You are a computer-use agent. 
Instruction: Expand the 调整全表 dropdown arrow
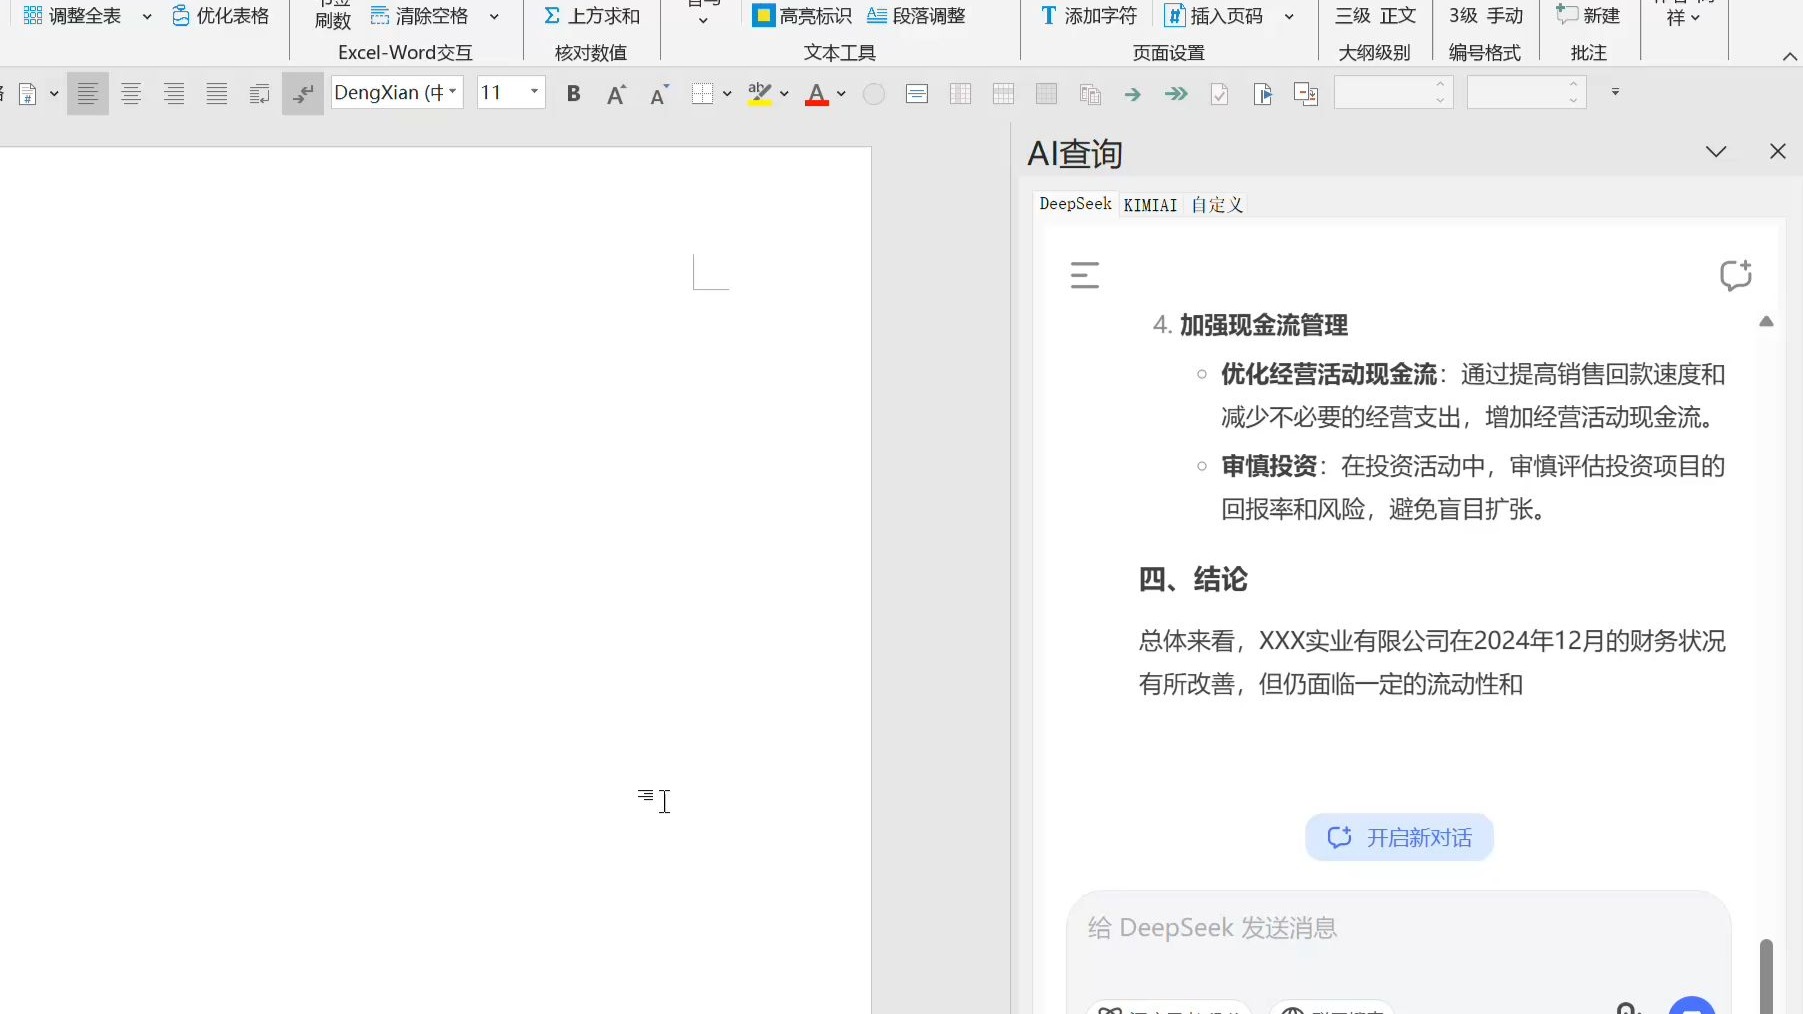coord(147,17)
